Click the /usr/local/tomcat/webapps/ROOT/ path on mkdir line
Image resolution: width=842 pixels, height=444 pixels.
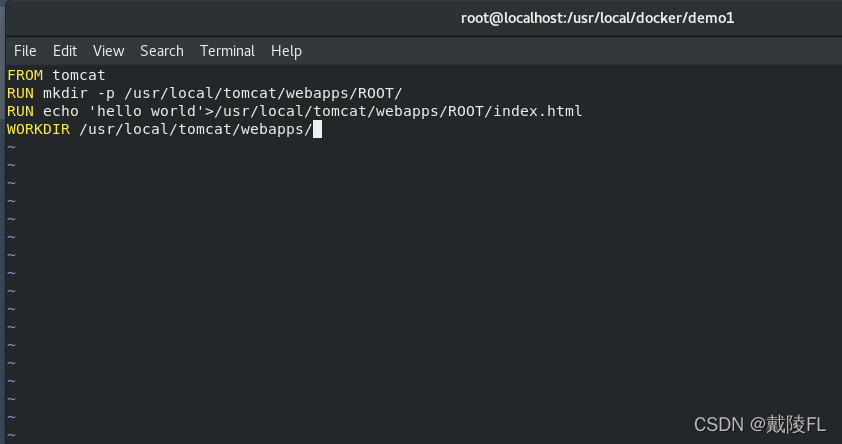point(263,93)
